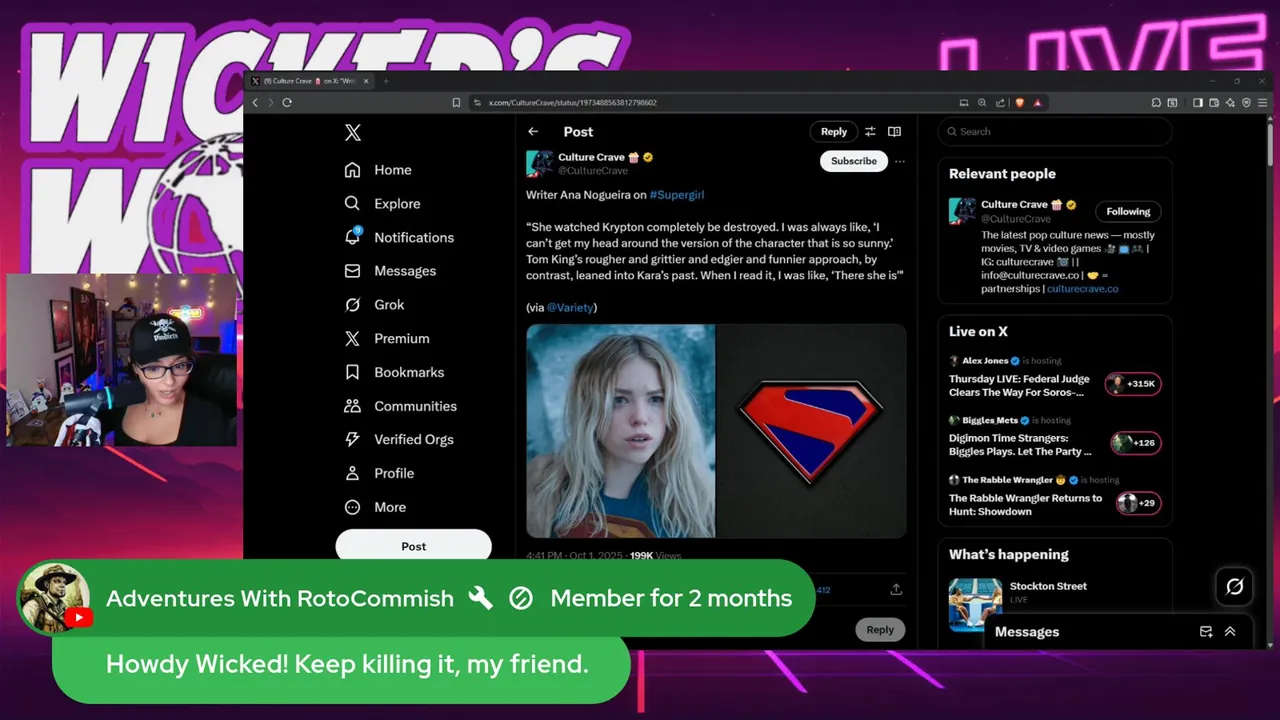This screenshot has height=720, width=1280.
Task: Toggle the Following button for Culture Crave
Action: point(1128,211)
